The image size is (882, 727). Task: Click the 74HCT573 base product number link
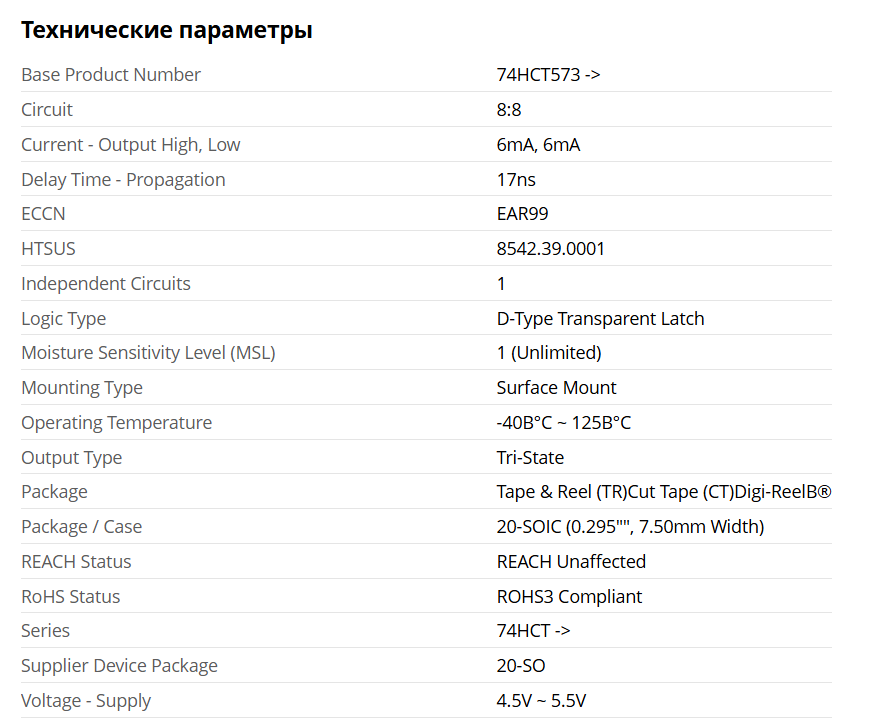548,75
